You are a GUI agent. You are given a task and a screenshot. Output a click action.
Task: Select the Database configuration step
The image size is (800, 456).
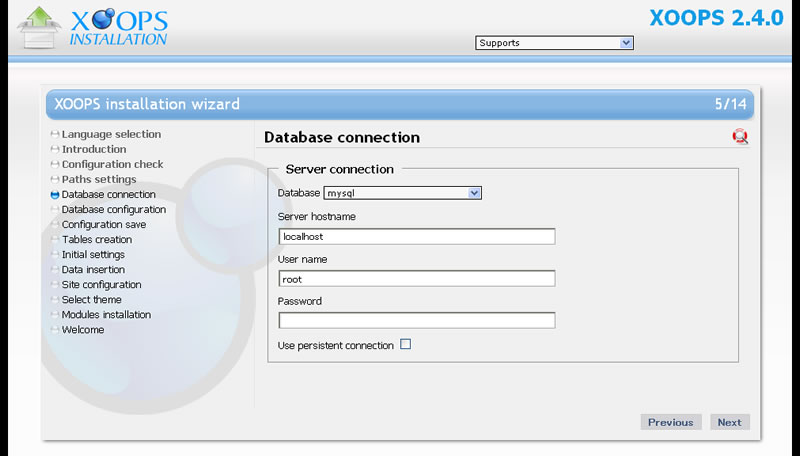(114, 209)
